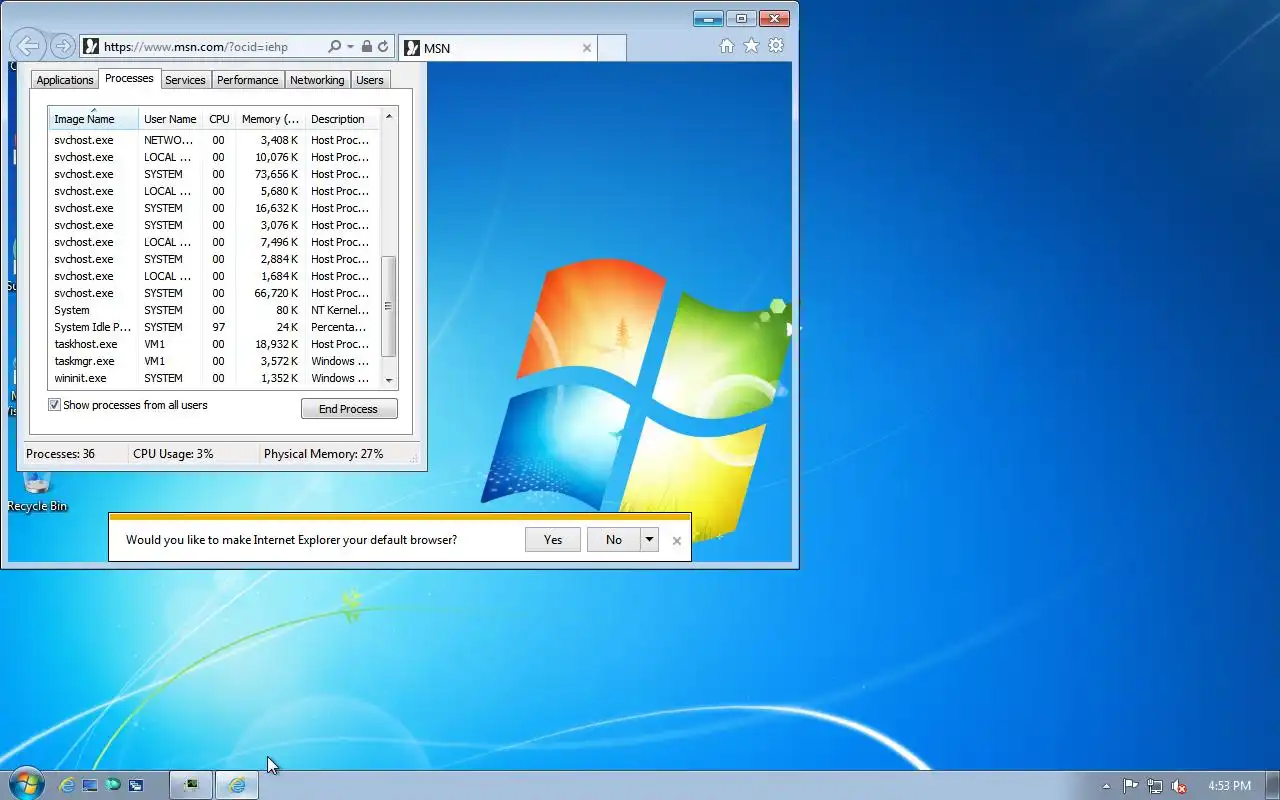Image resolution: width=1280 pixels, height=800 pixels.
Task: Click the security lock icon
Action: 367,46
